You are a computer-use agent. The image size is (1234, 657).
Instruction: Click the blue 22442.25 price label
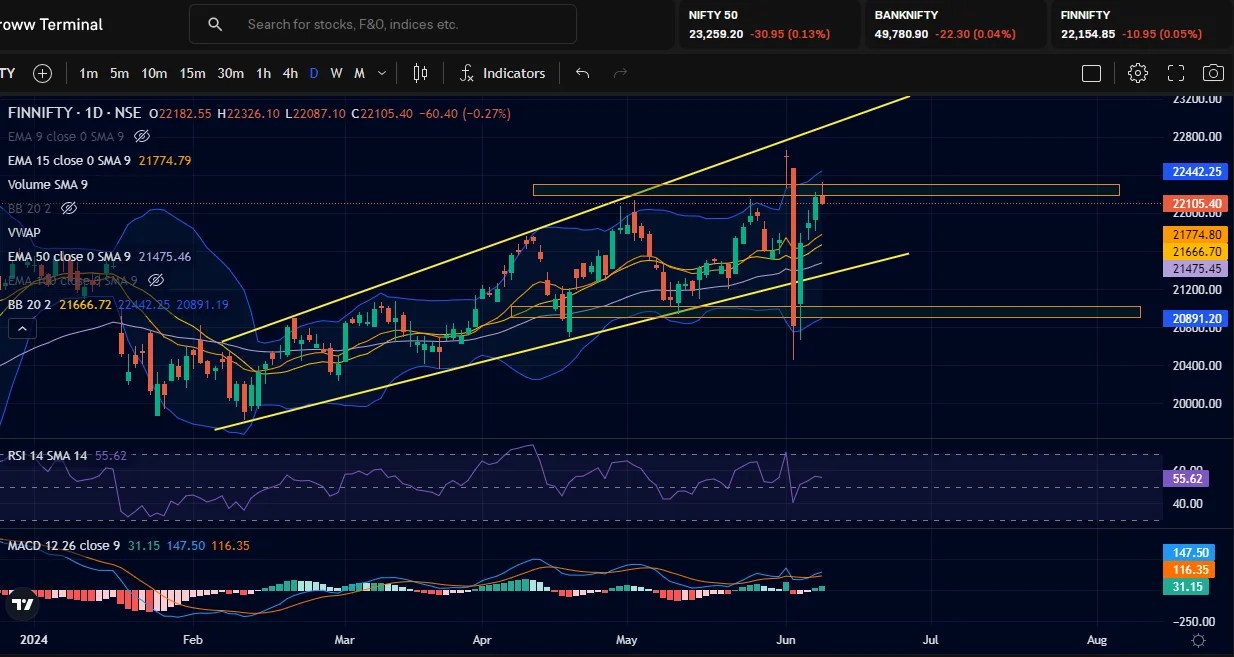[1193, 172]
